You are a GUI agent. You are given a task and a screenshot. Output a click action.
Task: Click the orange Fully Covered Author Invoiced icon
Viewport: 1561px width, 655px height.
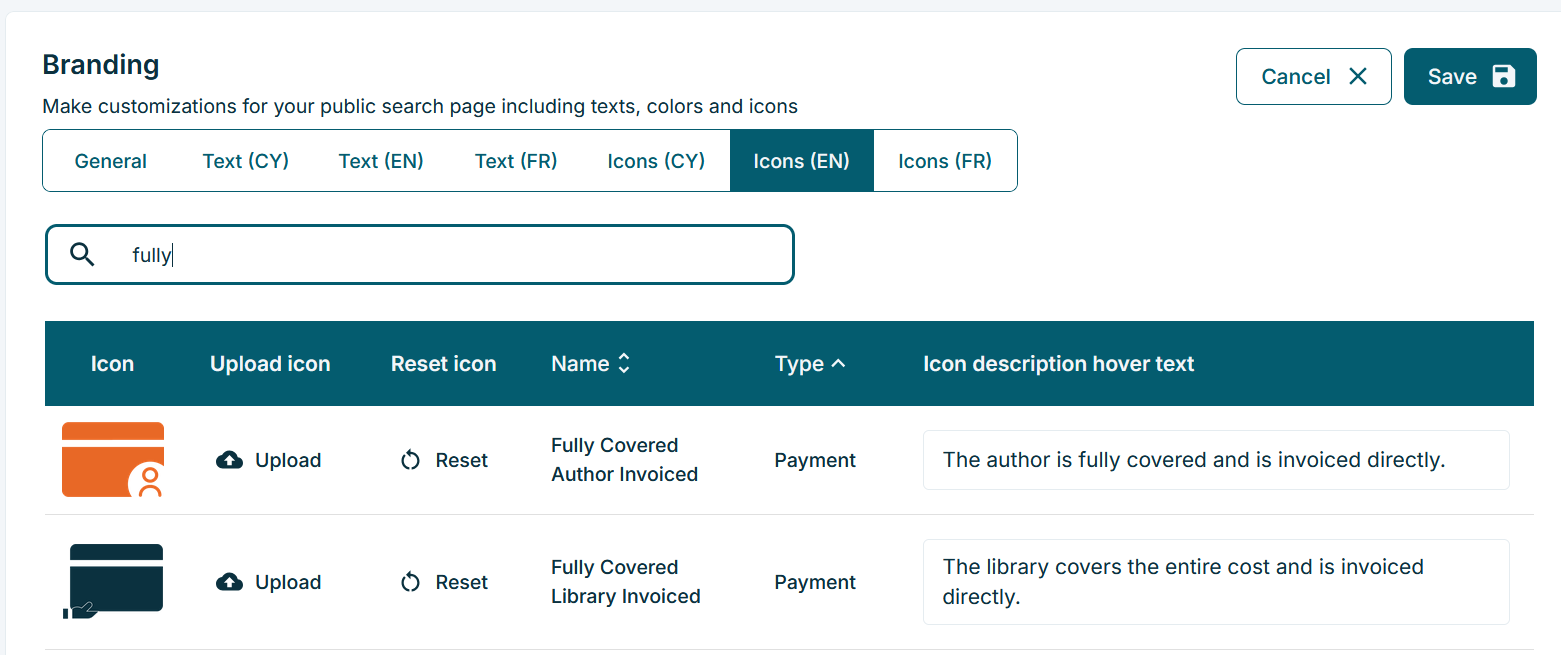click(x=113, y=460)
